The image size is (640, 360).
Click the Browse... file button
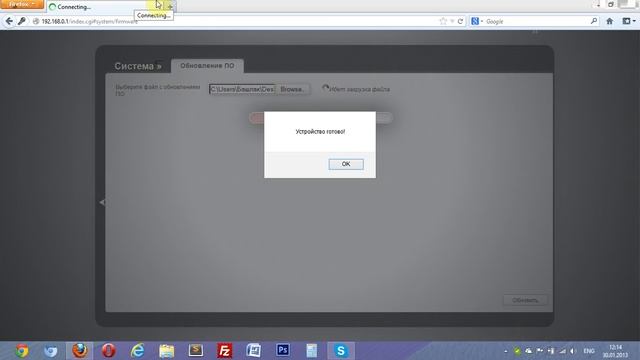[292, 89]
